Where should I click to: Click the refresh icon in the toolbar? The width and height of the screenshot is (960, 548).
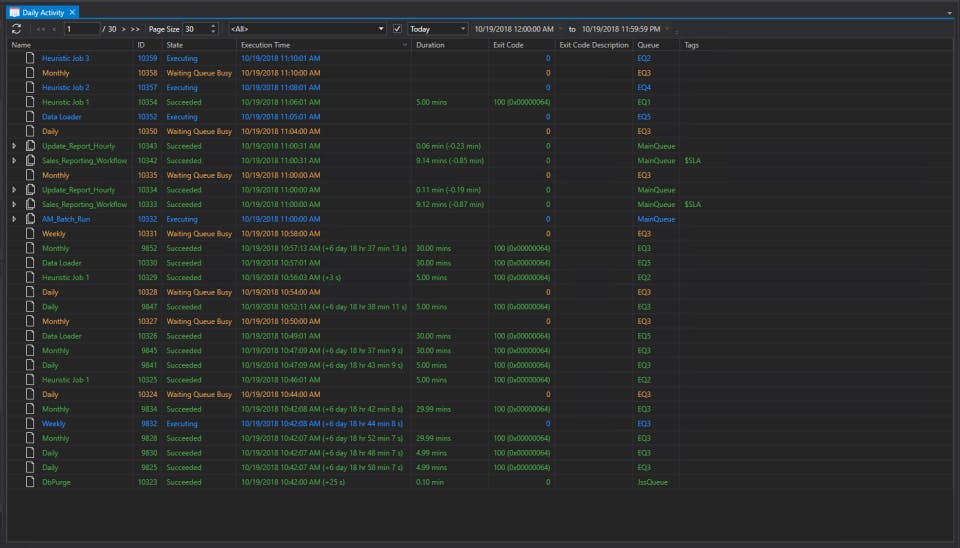click(16, 29)
